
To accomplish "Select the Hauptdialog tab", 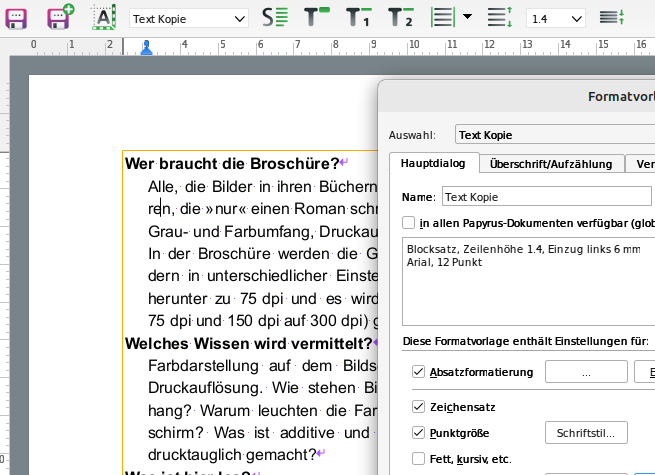I will 433,164.
